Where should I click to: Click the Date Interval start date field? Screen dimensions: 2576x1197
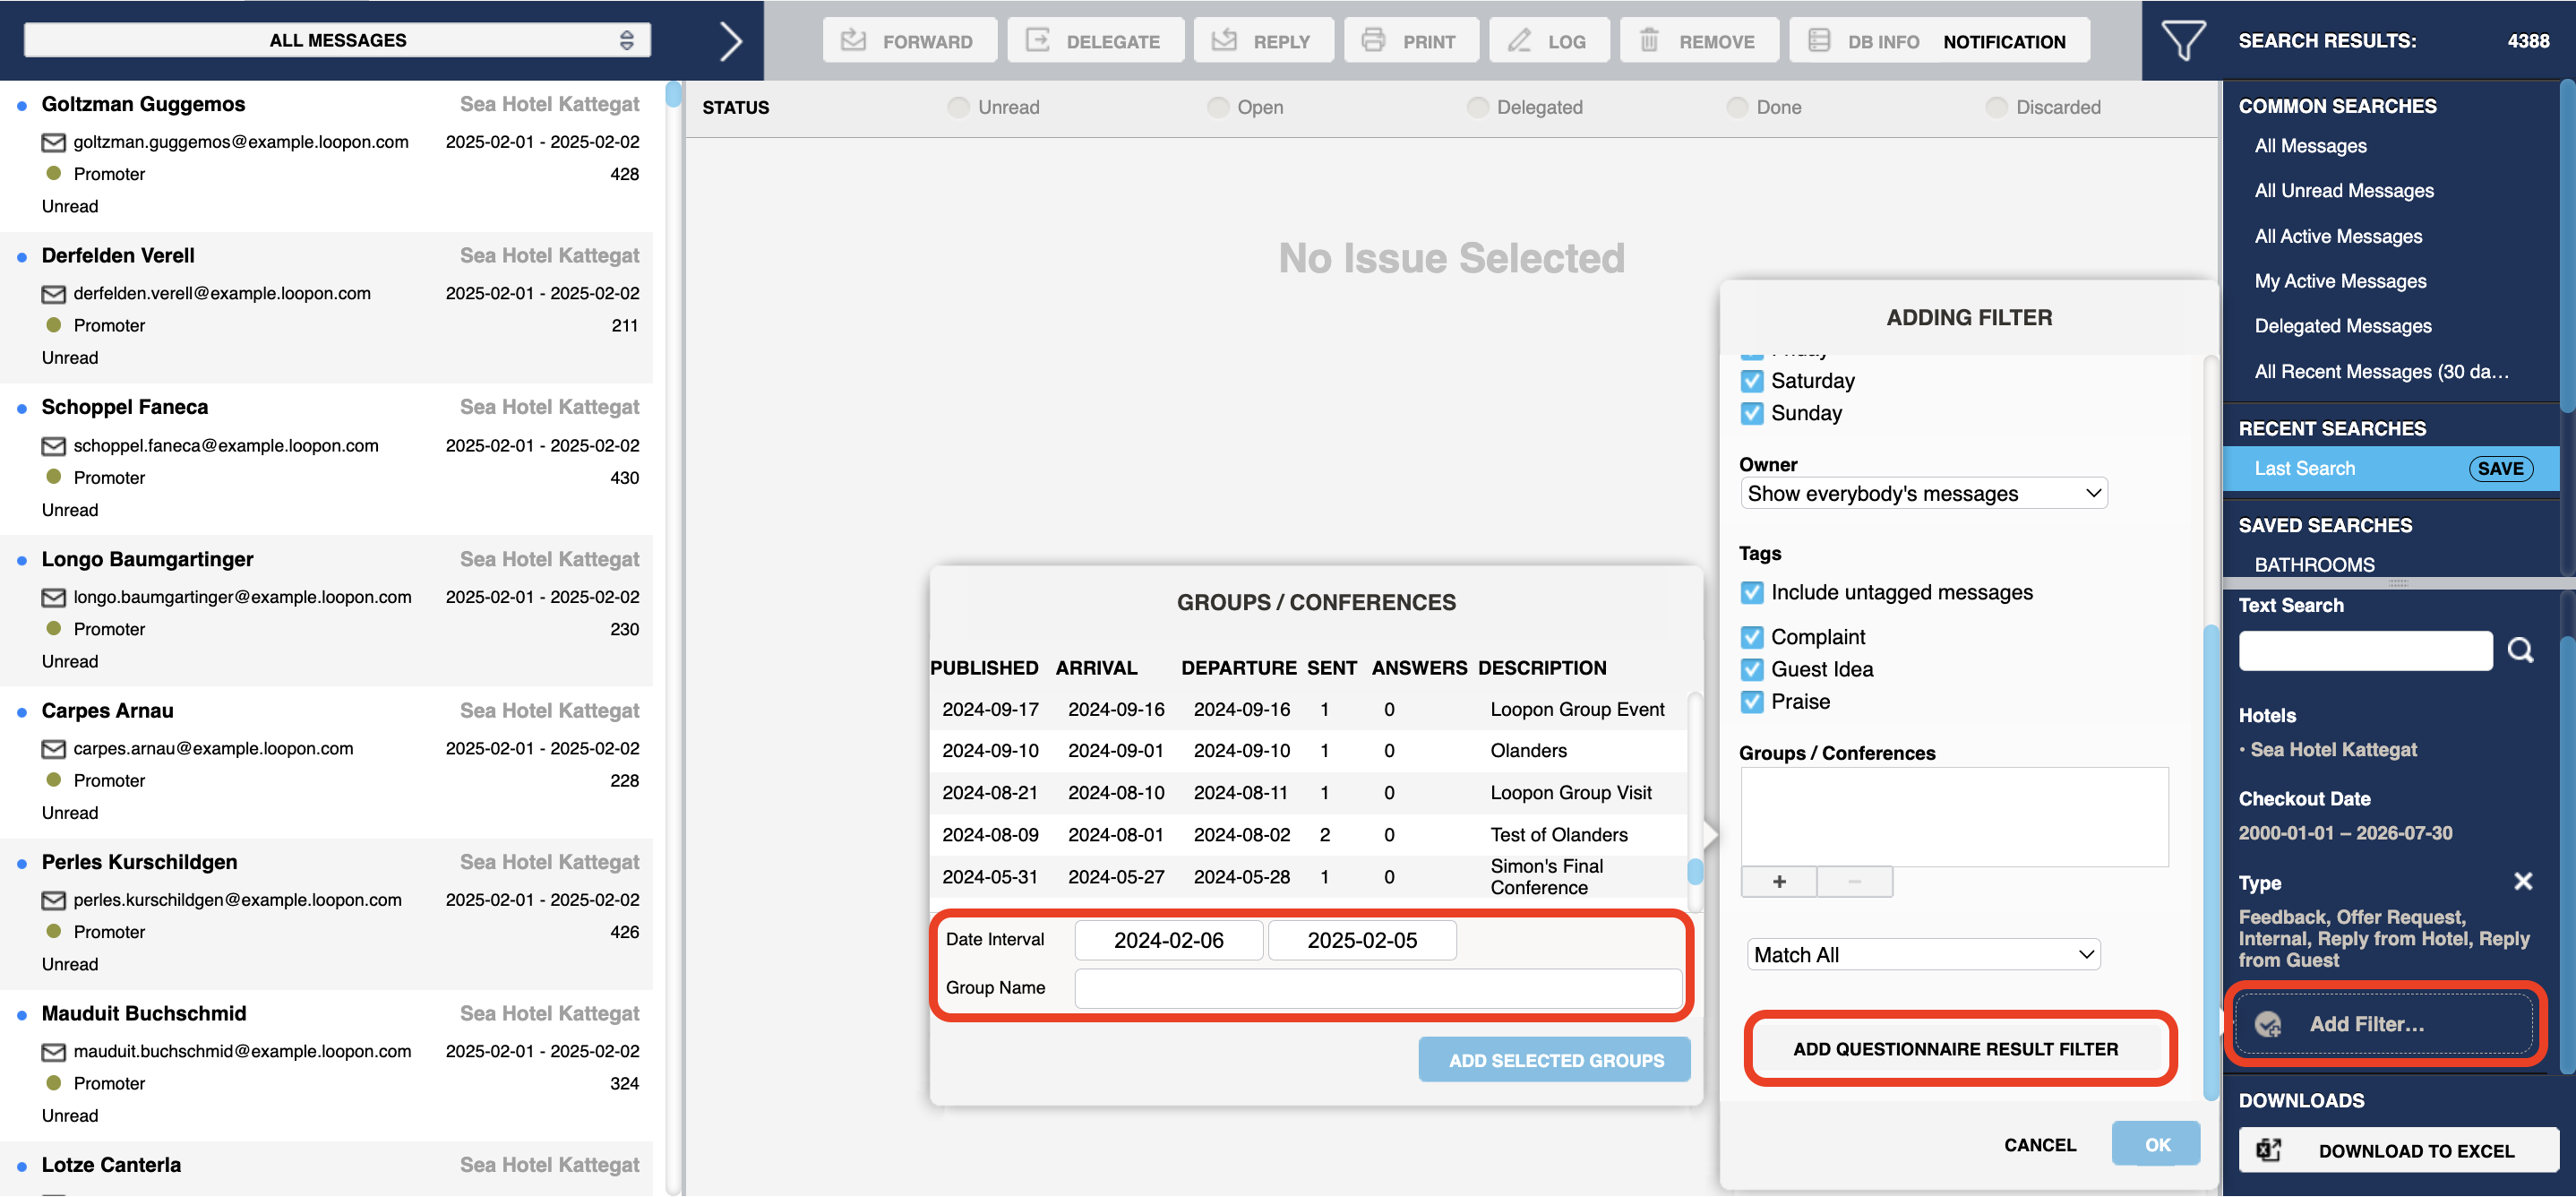(1168, 940)
